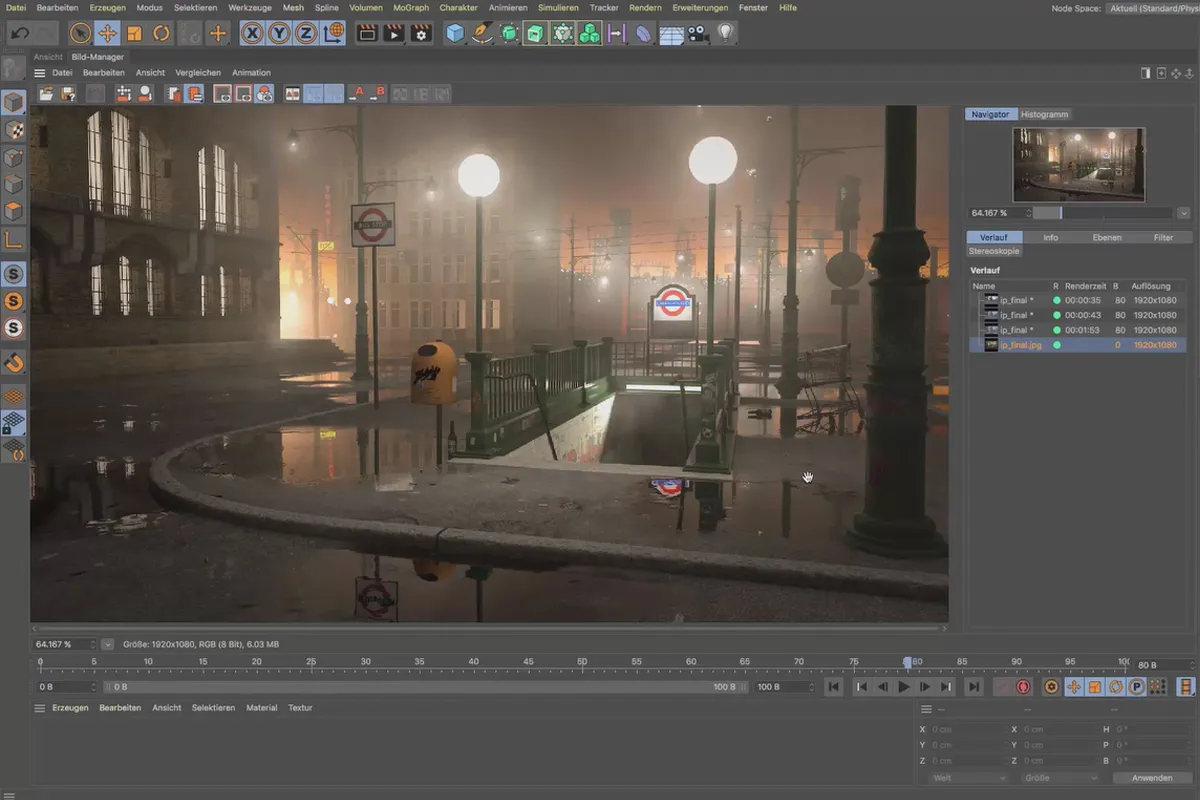Click Set as B icon

tap(377, 93)
